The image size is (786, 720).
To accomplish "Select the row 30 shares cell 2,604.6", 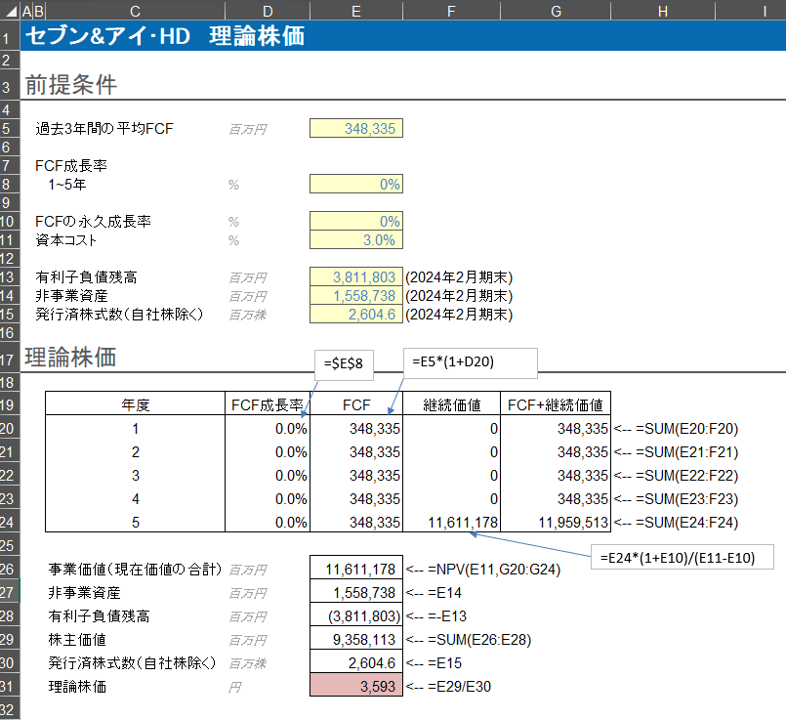I will pyautogui.click(x=356, y=662).
